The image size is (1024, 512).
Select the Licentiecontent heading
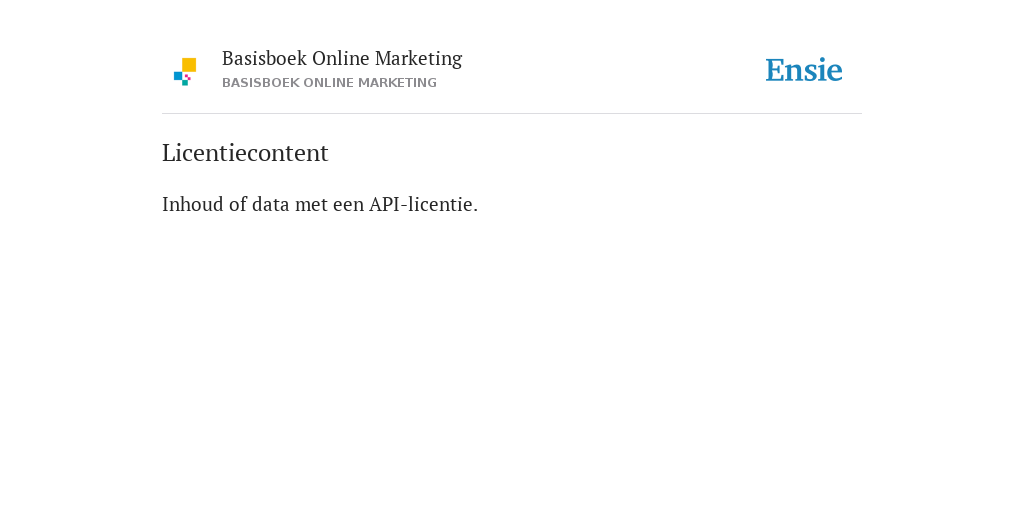click(x=245, y=153)
